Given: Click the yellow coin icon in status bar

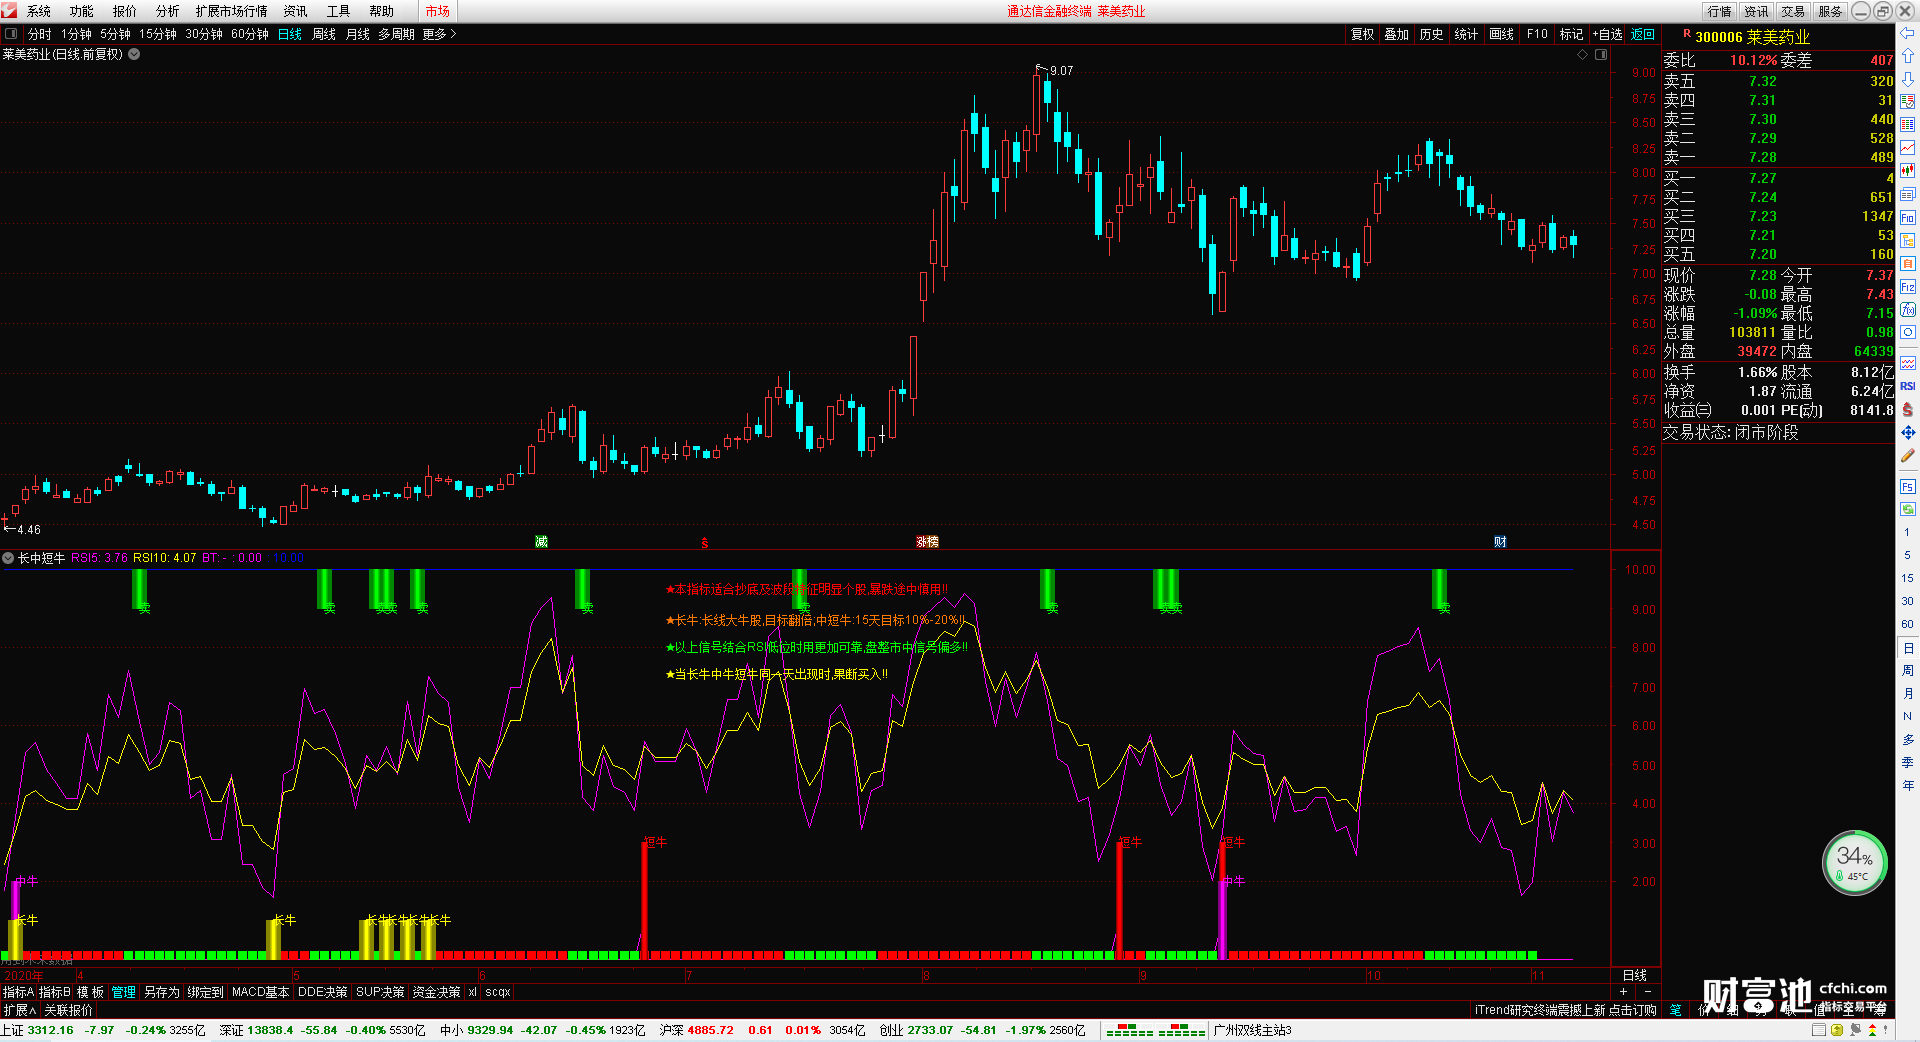Looking at the screenshot, I should click(x=1837, y=1030).
